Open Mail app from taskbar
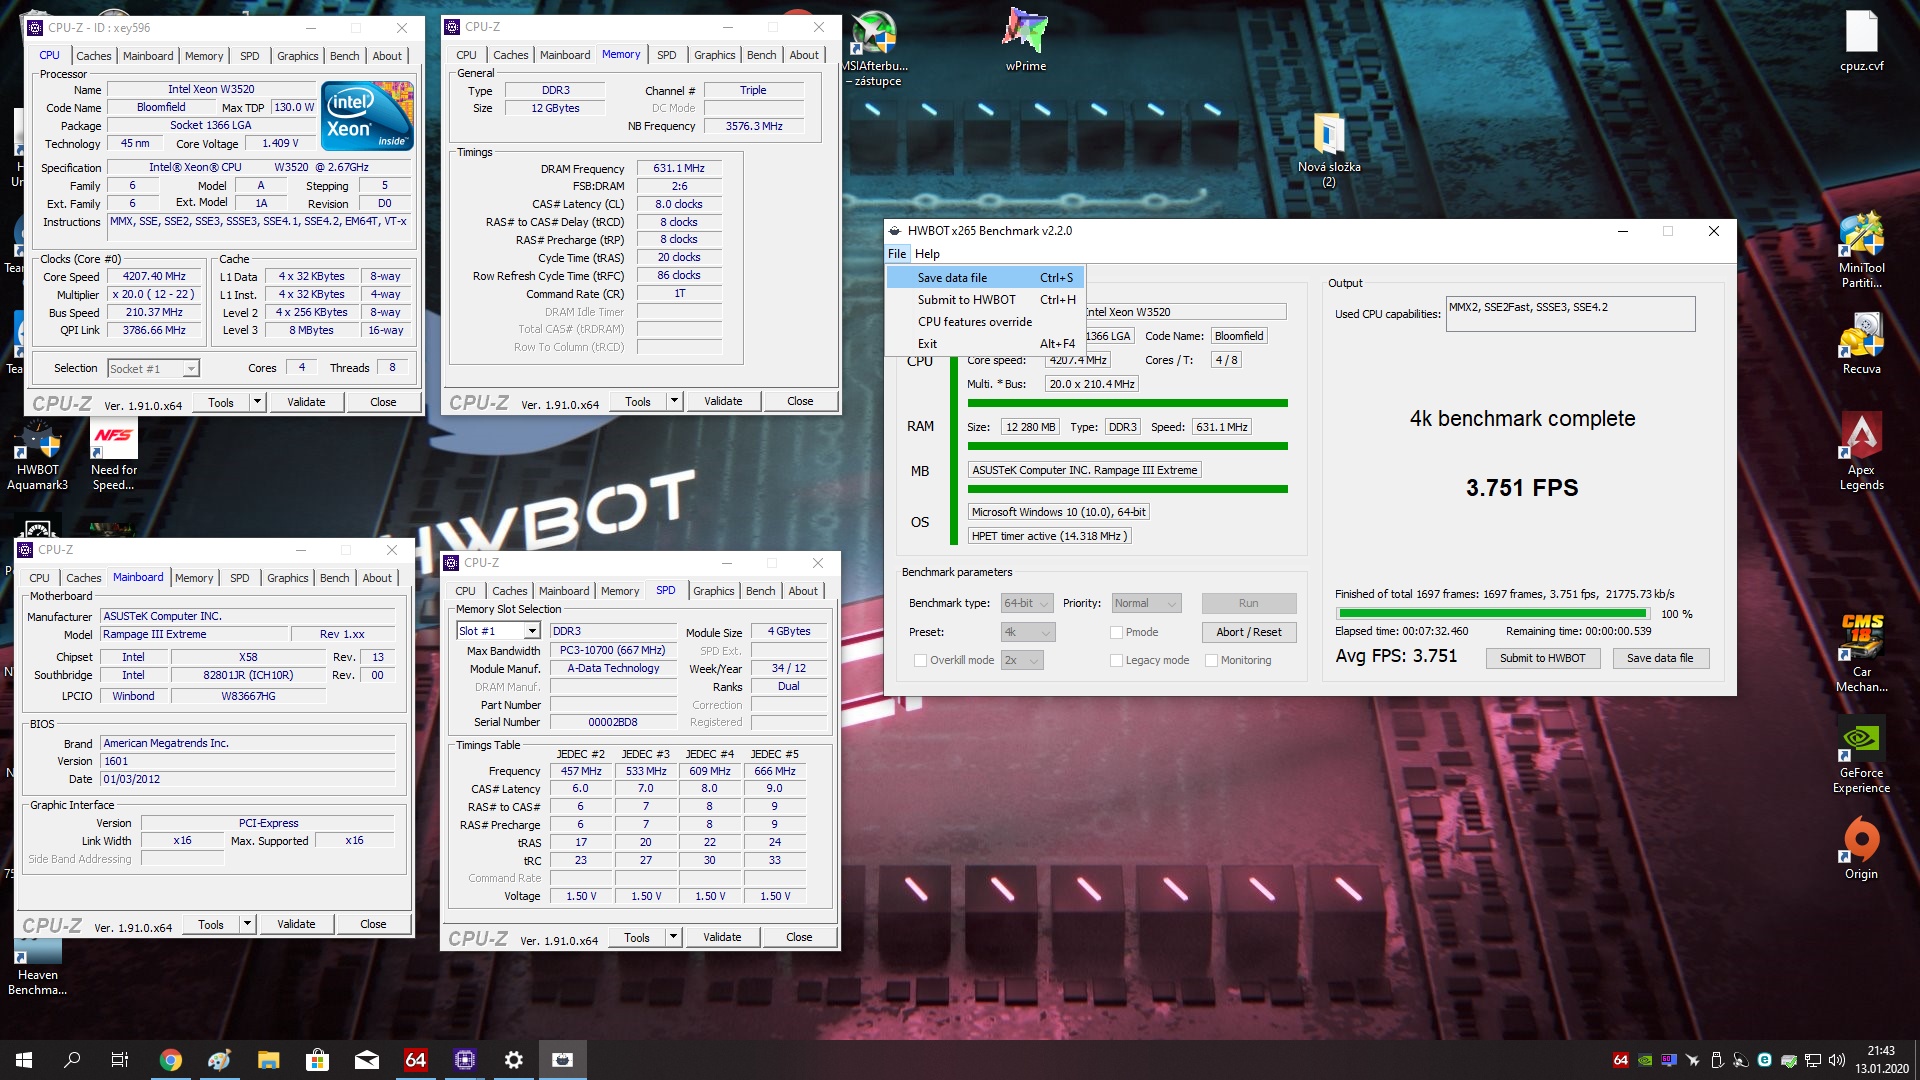Image resolution: width=1920 pixels, height=1080 pixels. tap(367, 1060)
